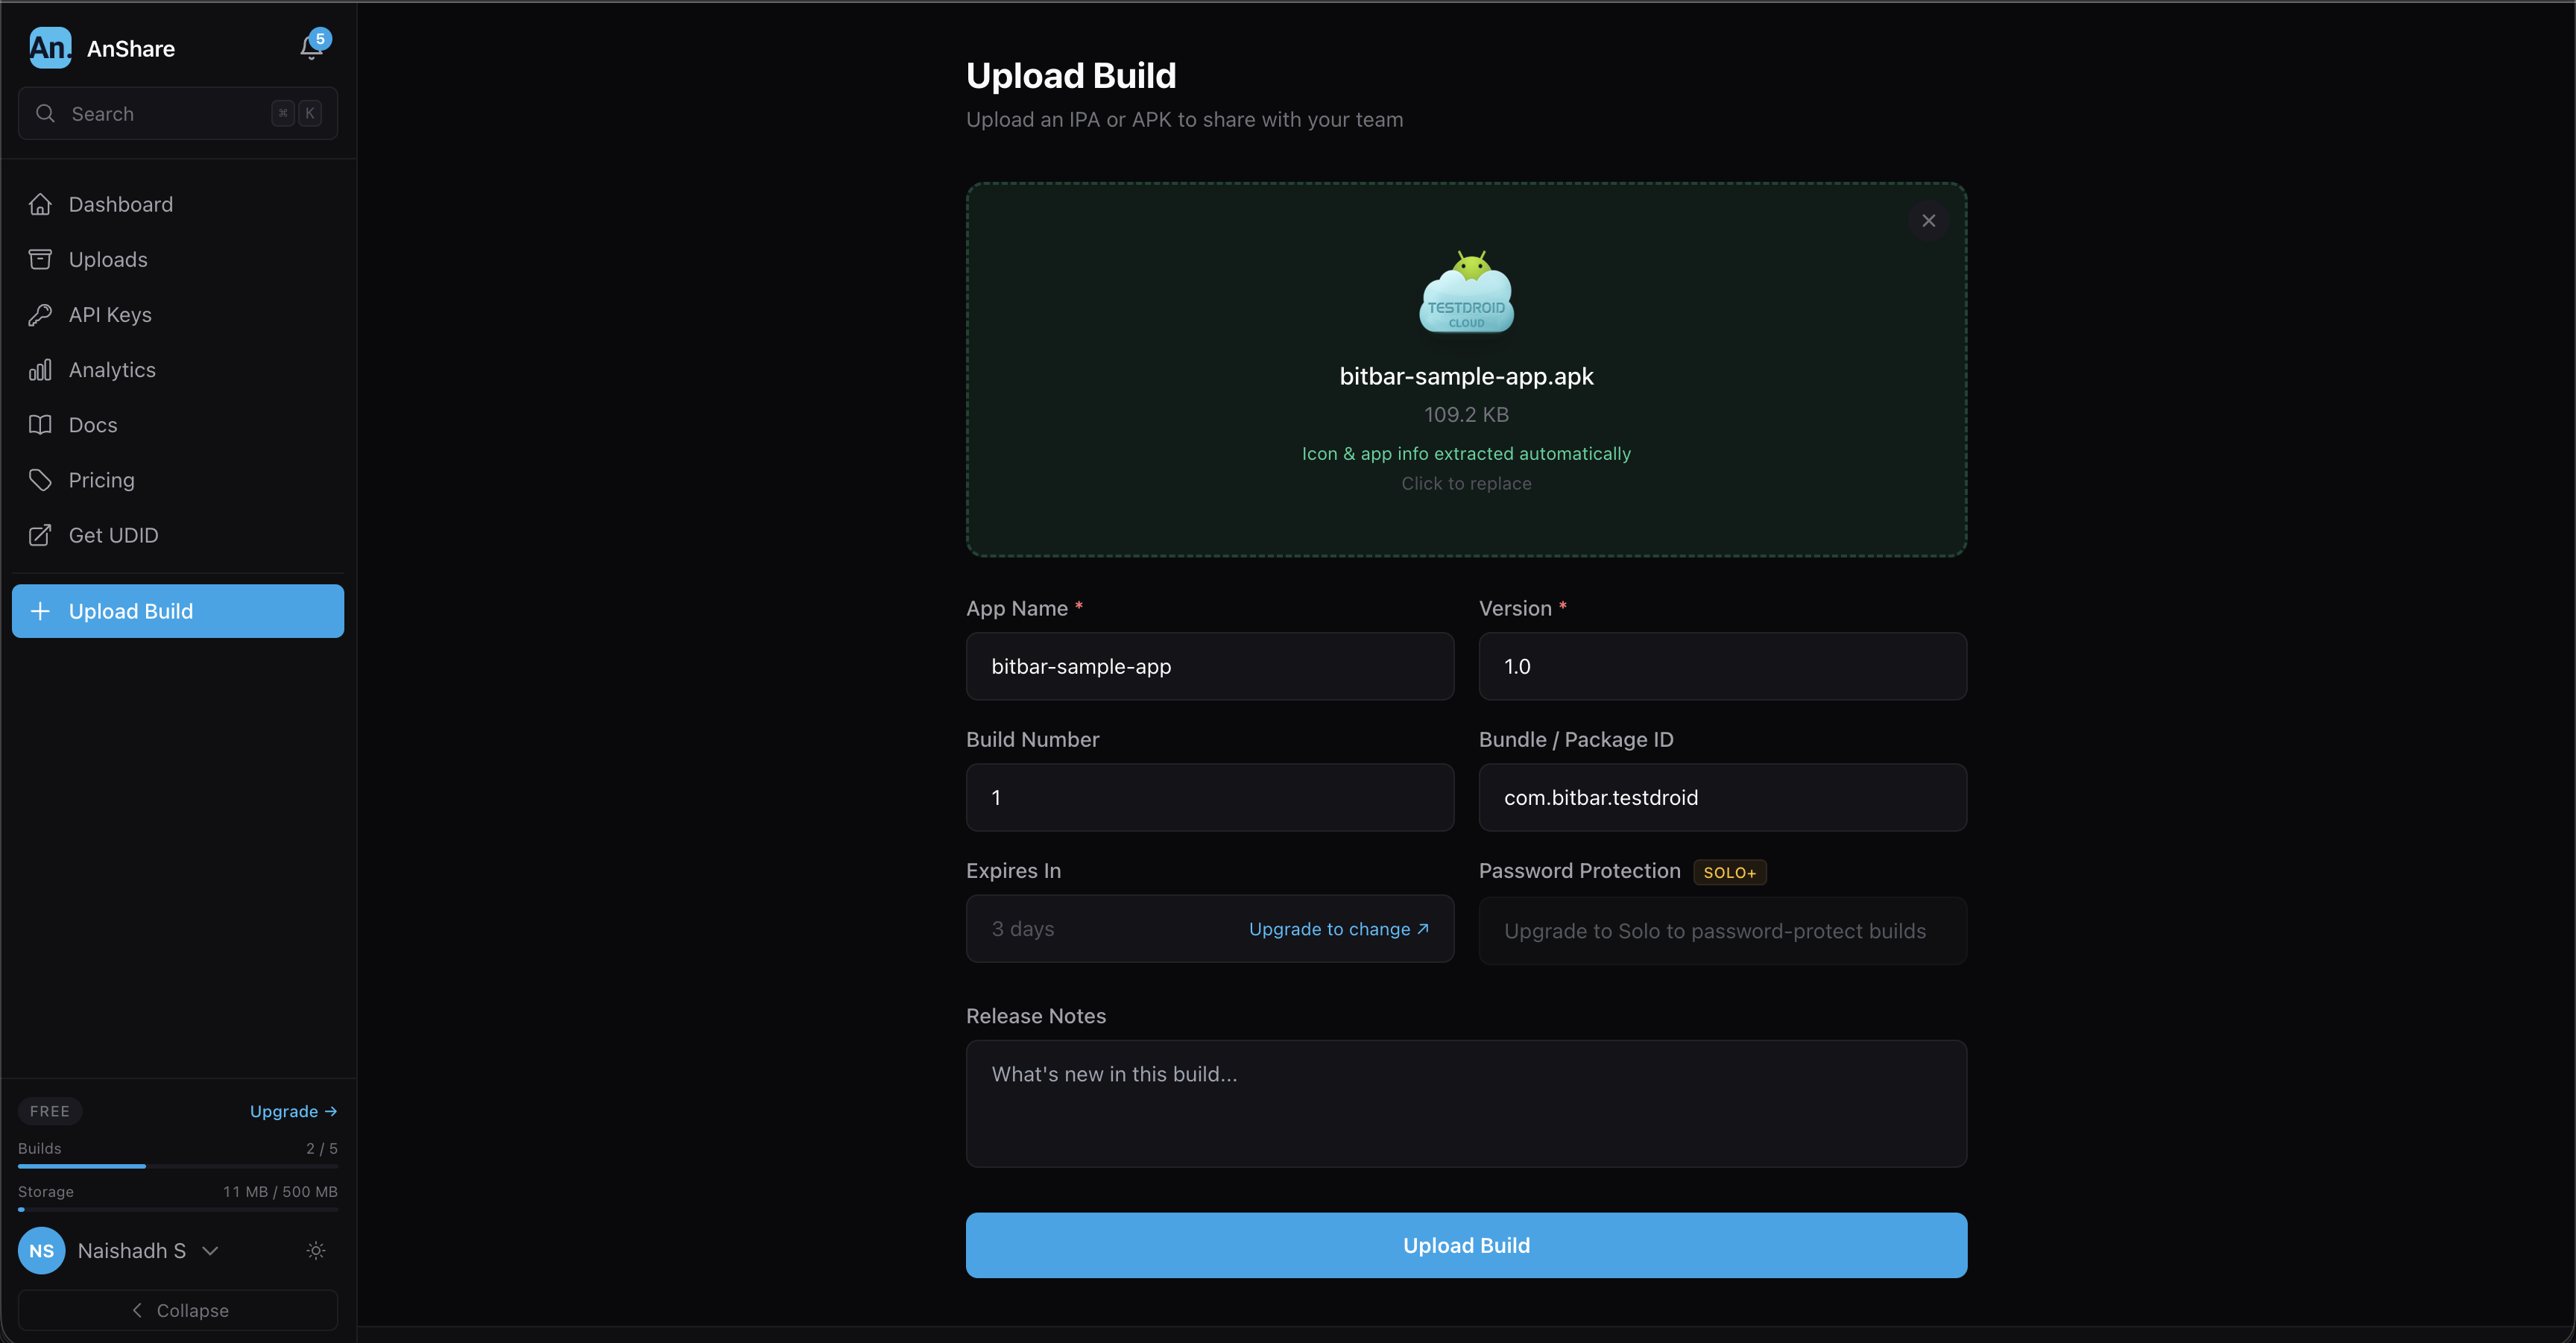Viewport: 2576px width, 1343px height.
Task: Click the Version input field
Action: [x=1722, y=666]
